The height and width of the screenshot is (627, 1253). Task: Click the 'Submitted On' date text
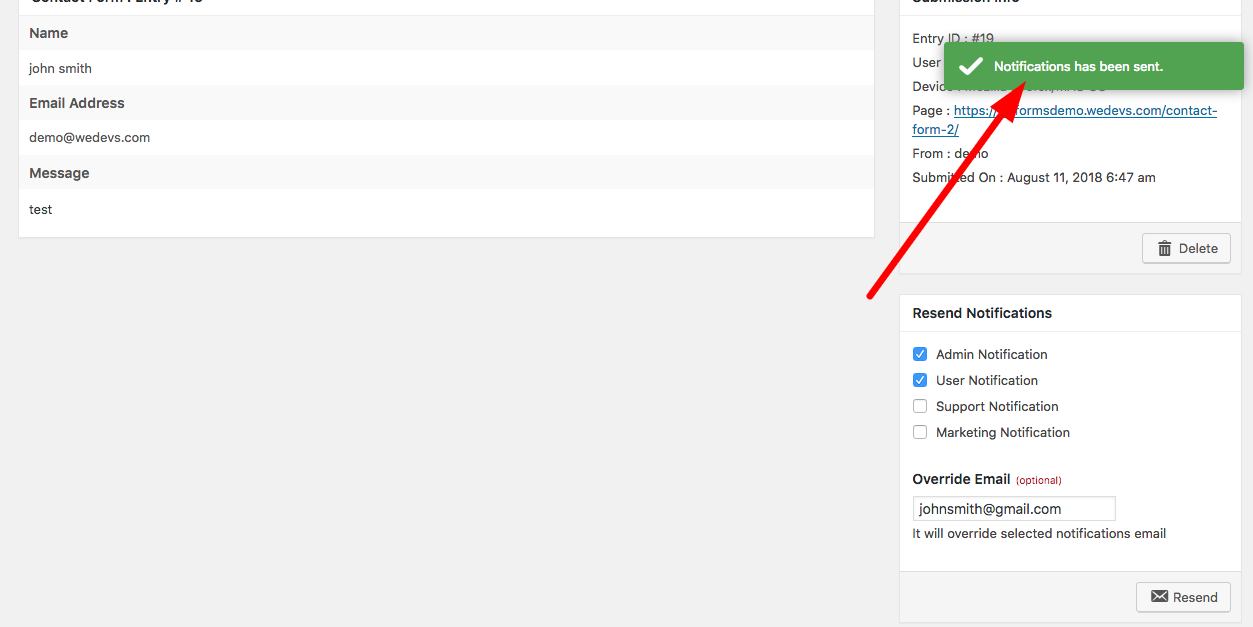tap(1034, 177)
